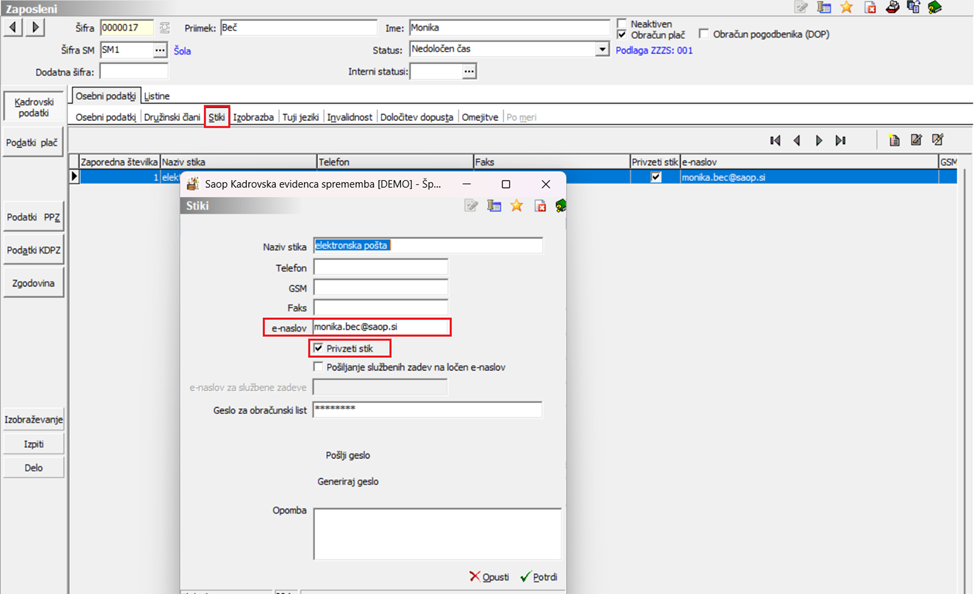Screen dimensions: 974x594
Task: Go to previous contact record in grid
Action: click(797, 140)
